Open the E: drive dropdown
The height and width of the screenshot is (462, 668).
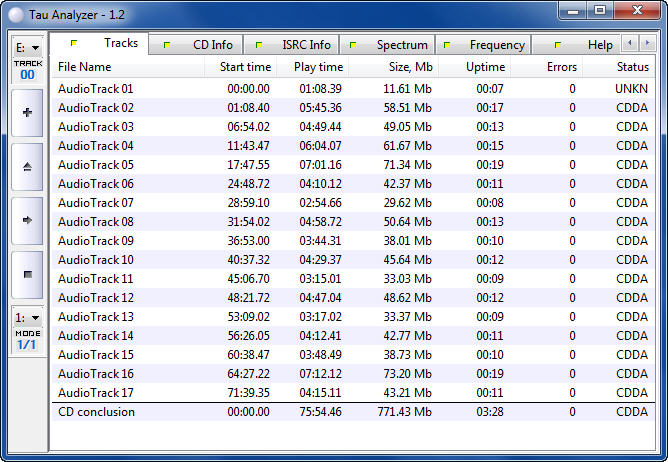(x=27, y=47)
